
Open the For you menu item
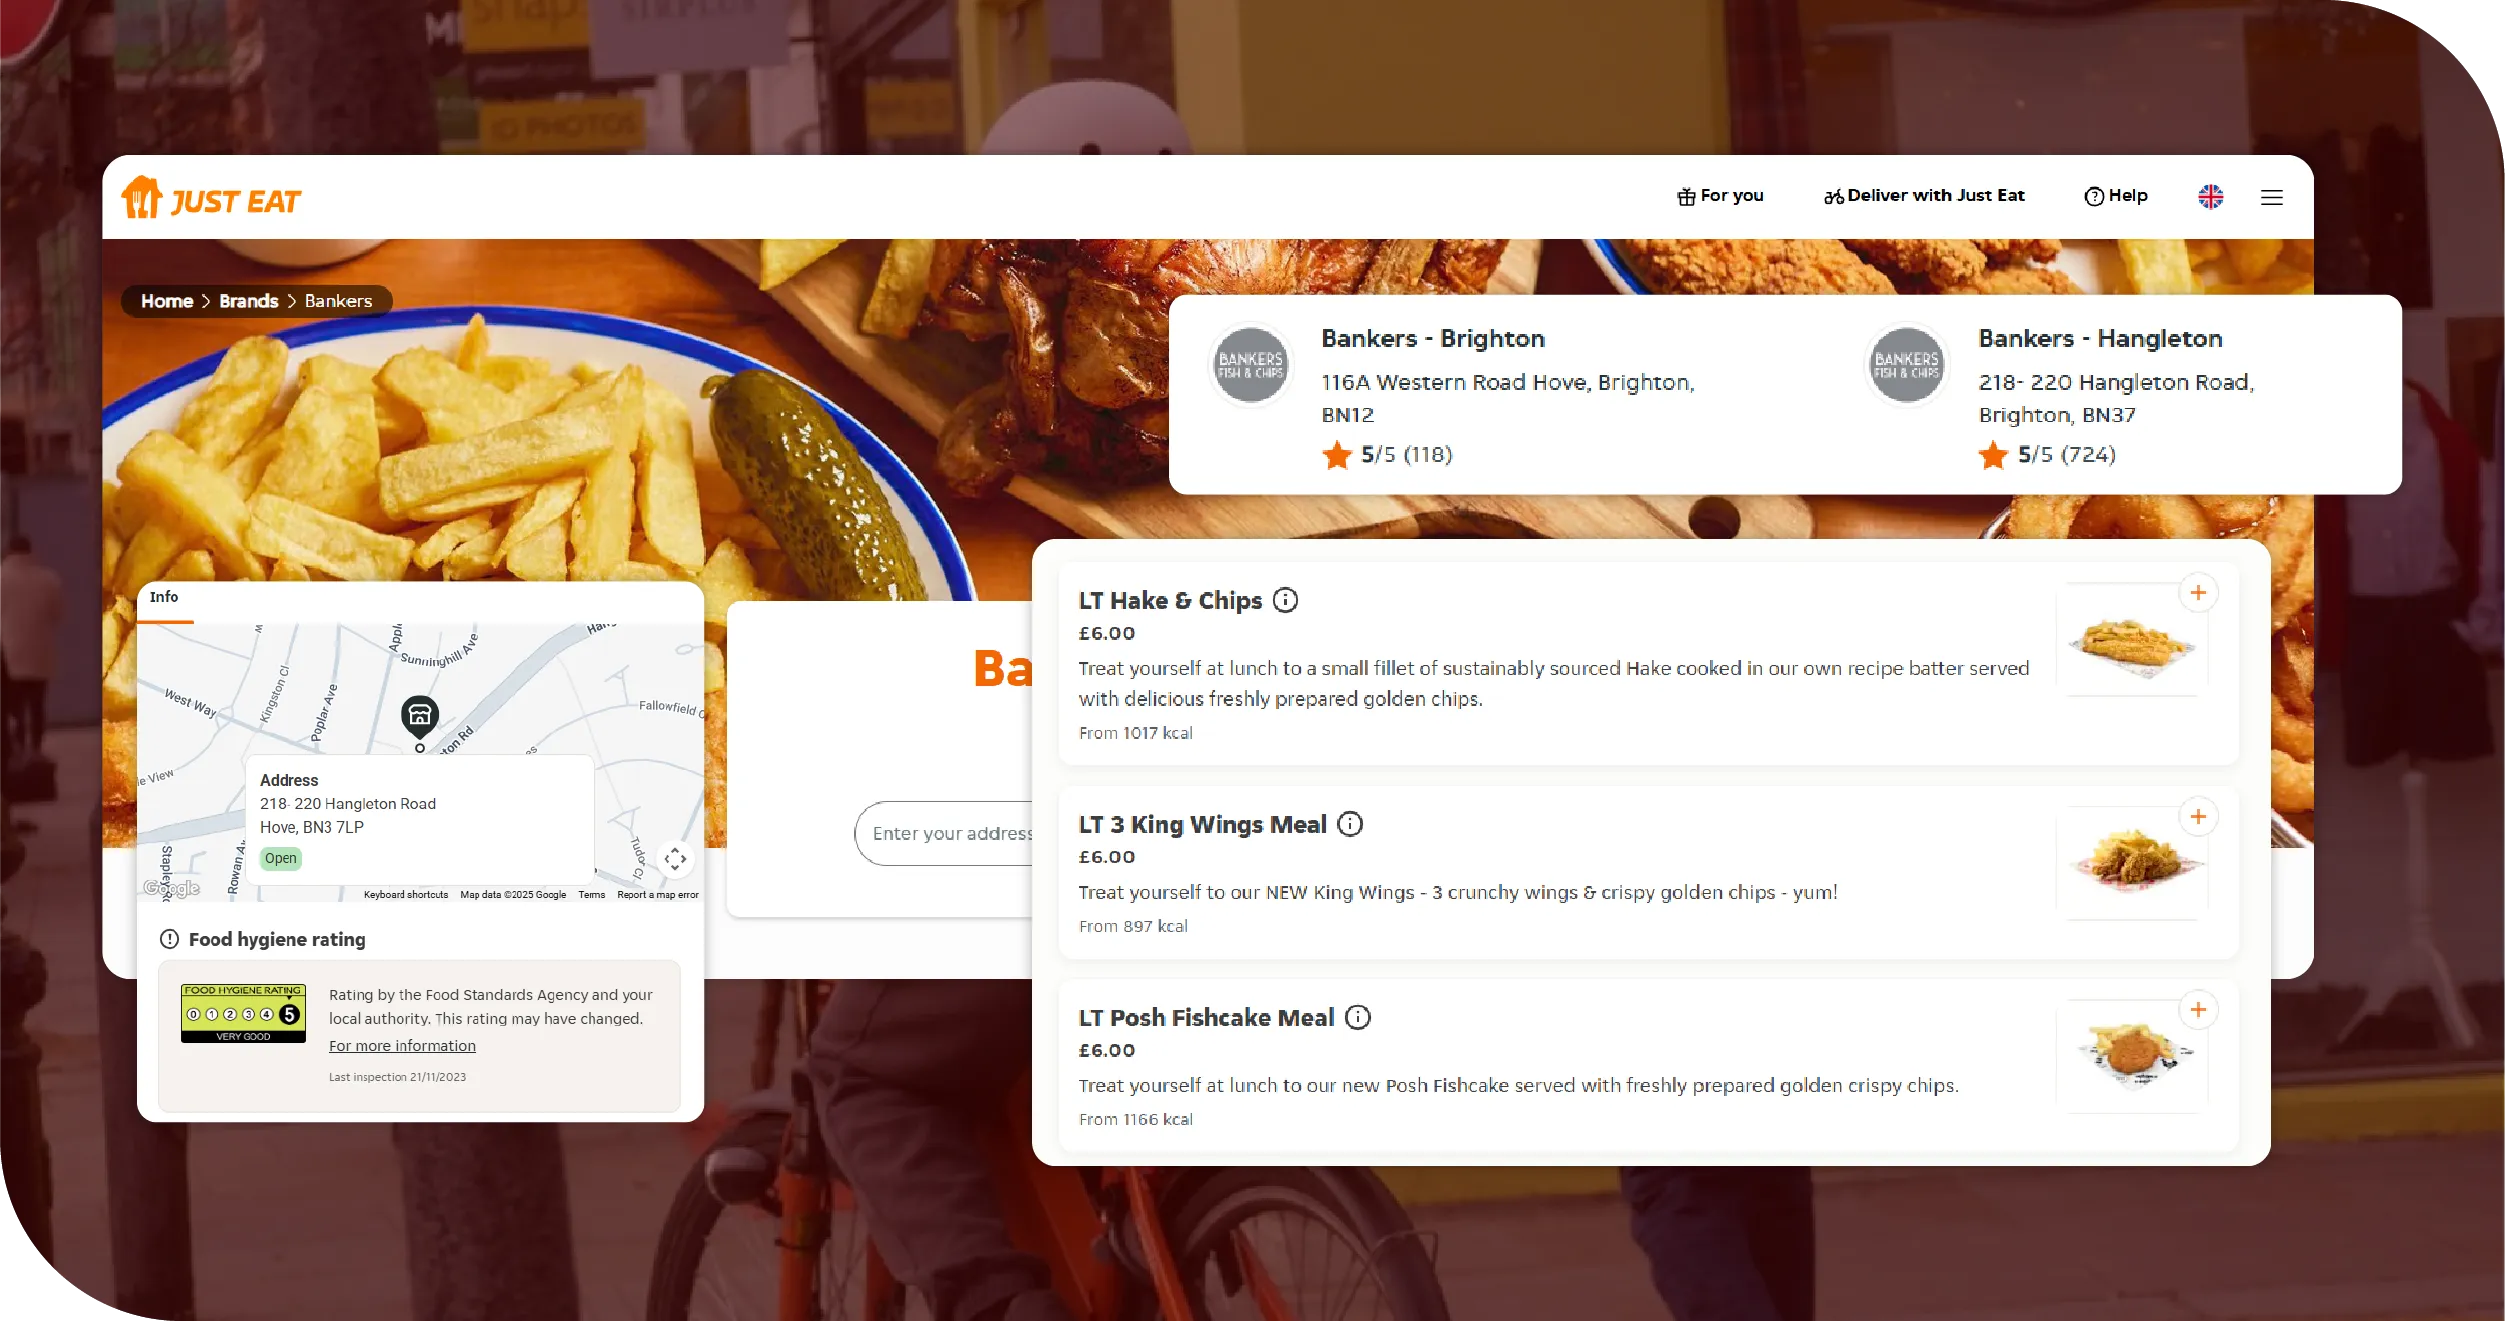[x=1720, y=196]
